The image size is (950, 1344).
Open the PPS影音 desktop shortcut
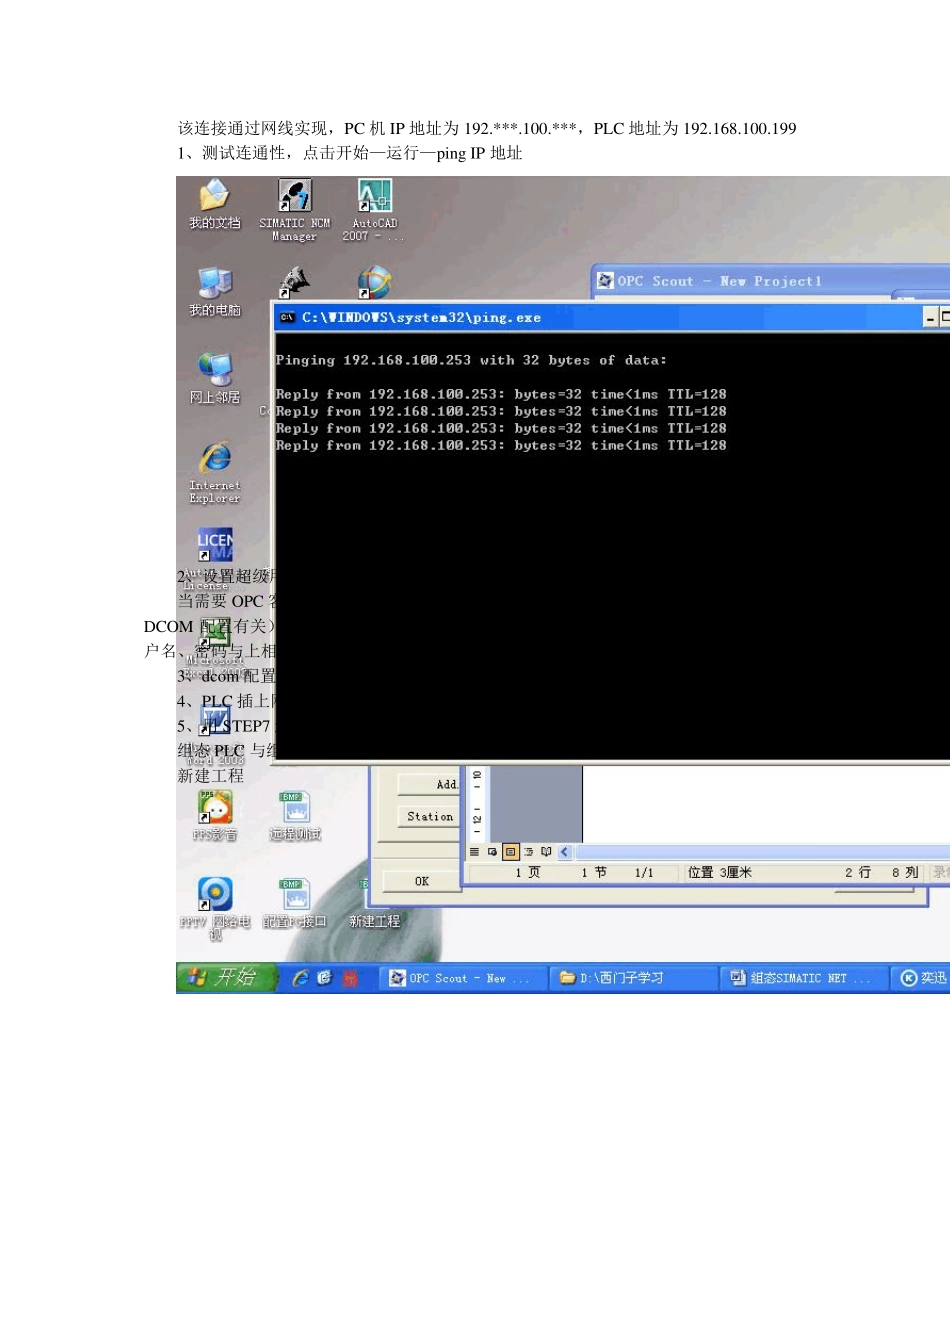tap(215, 809)
